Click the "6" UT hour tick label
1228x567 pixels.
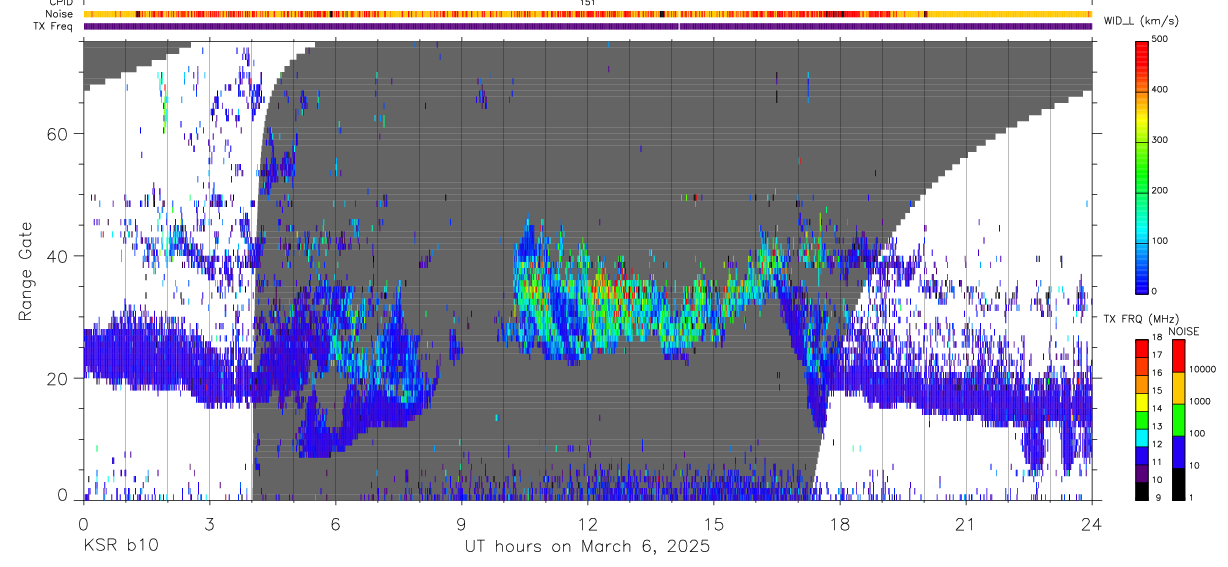[x=335, y=523]
